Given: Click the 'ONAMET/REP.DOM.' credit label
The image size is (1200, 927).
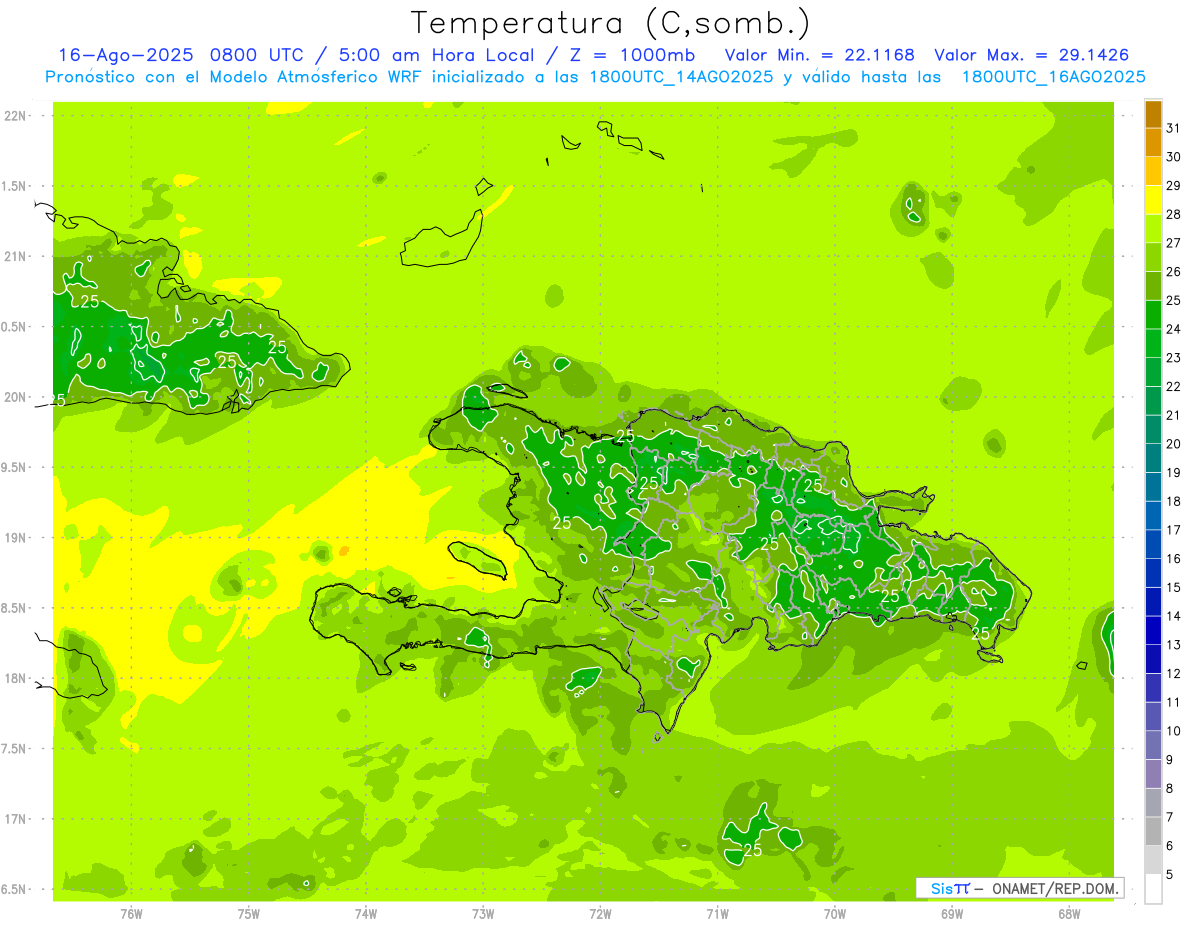Looking at the screenshot, I should pos(1053,888).
